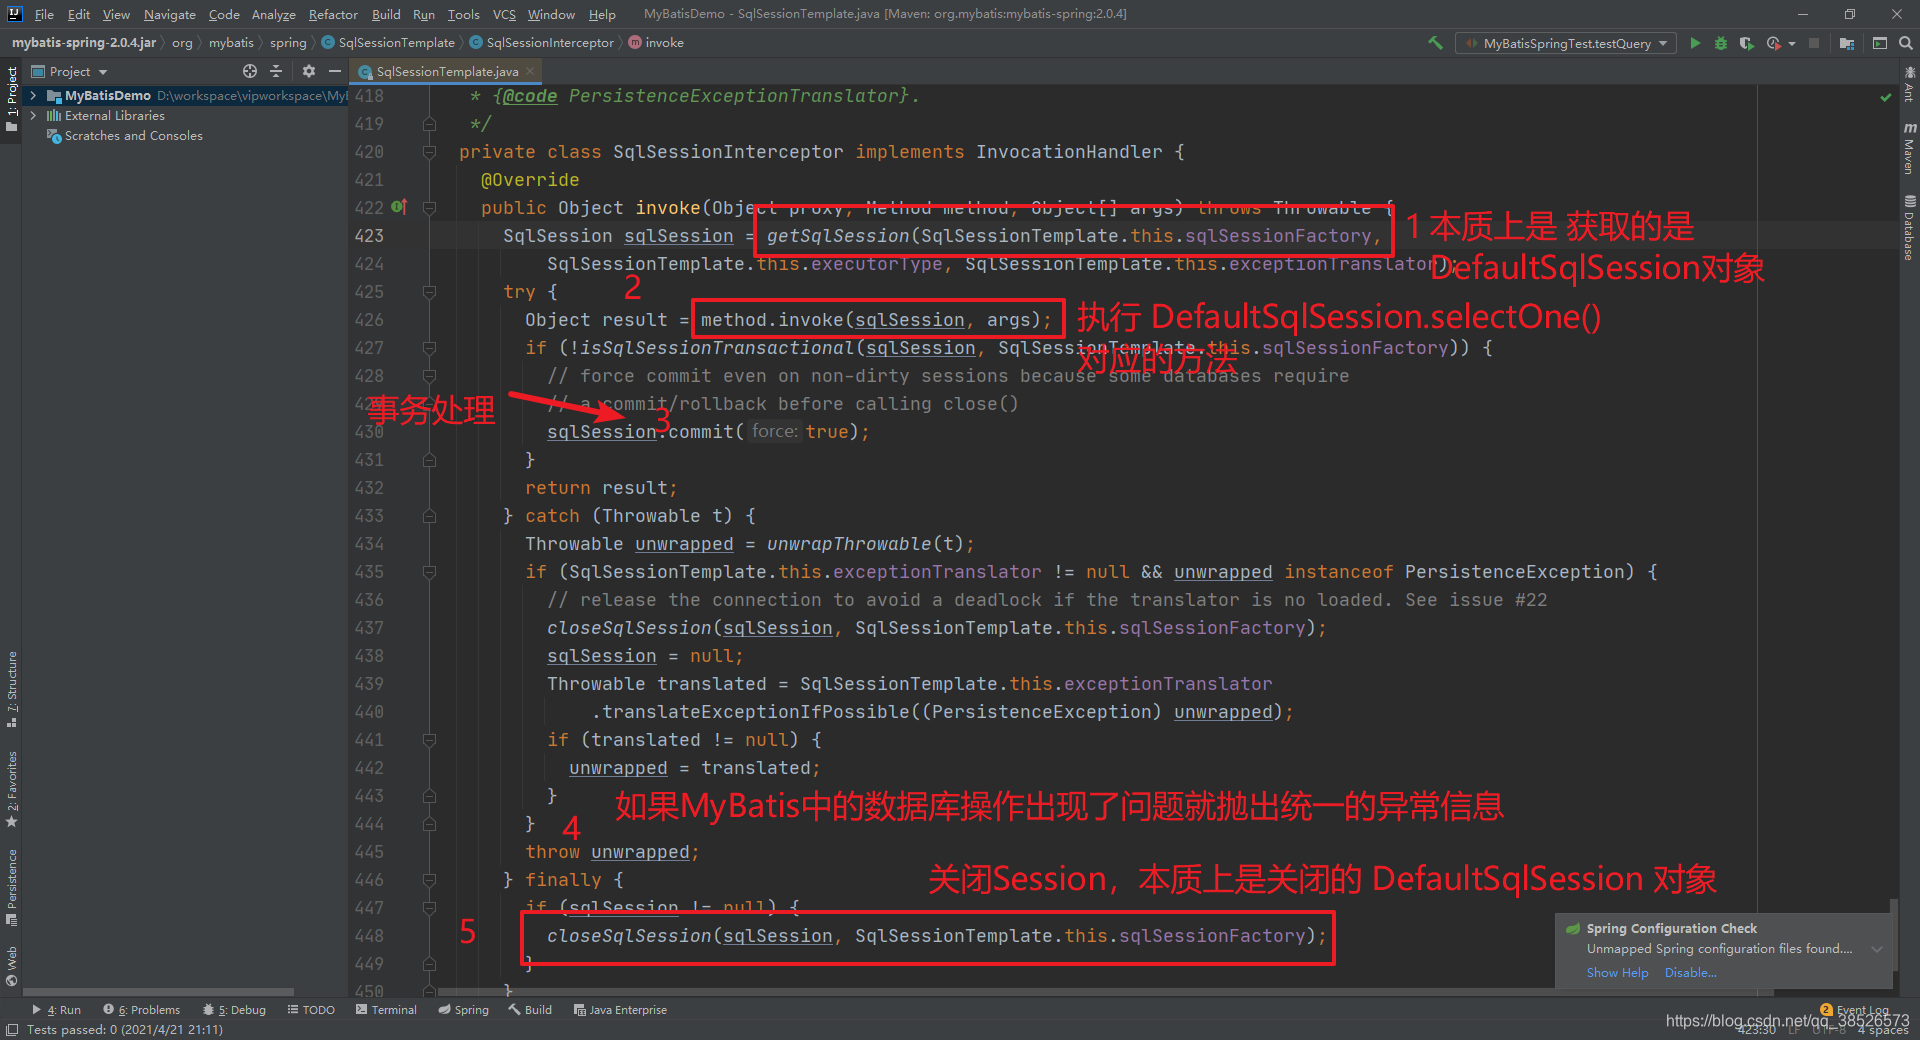Viewport: 1920px width, 1040px height.
Task: Open the Project Structure dialog icon
Action: 1847,43
